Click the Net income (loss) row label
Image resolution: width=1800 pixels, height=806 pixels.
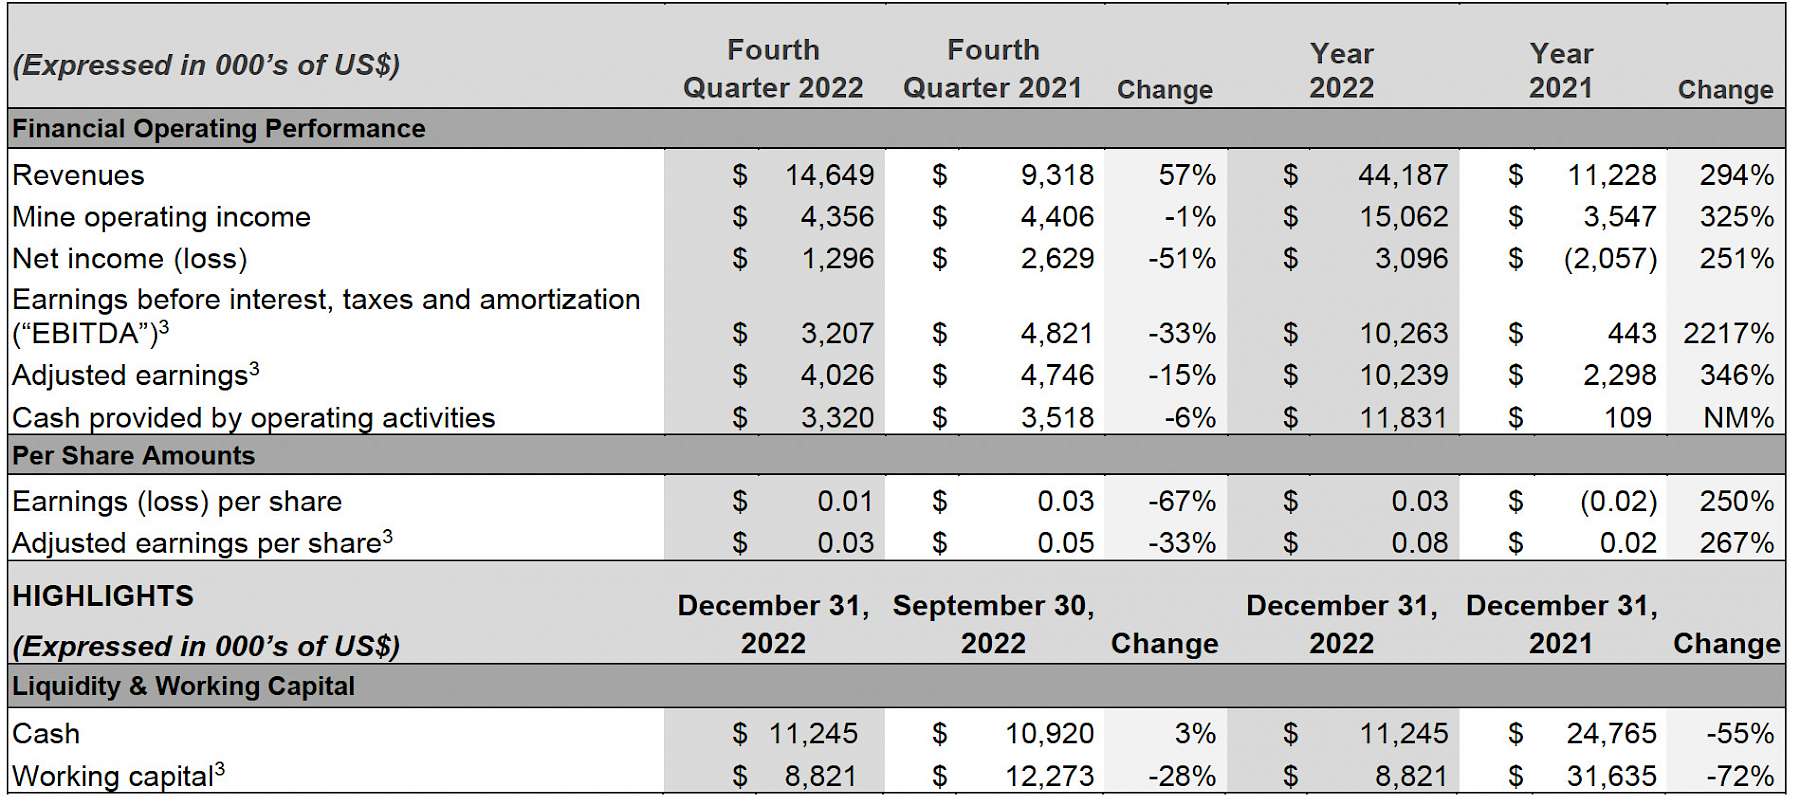coord(130,259)
